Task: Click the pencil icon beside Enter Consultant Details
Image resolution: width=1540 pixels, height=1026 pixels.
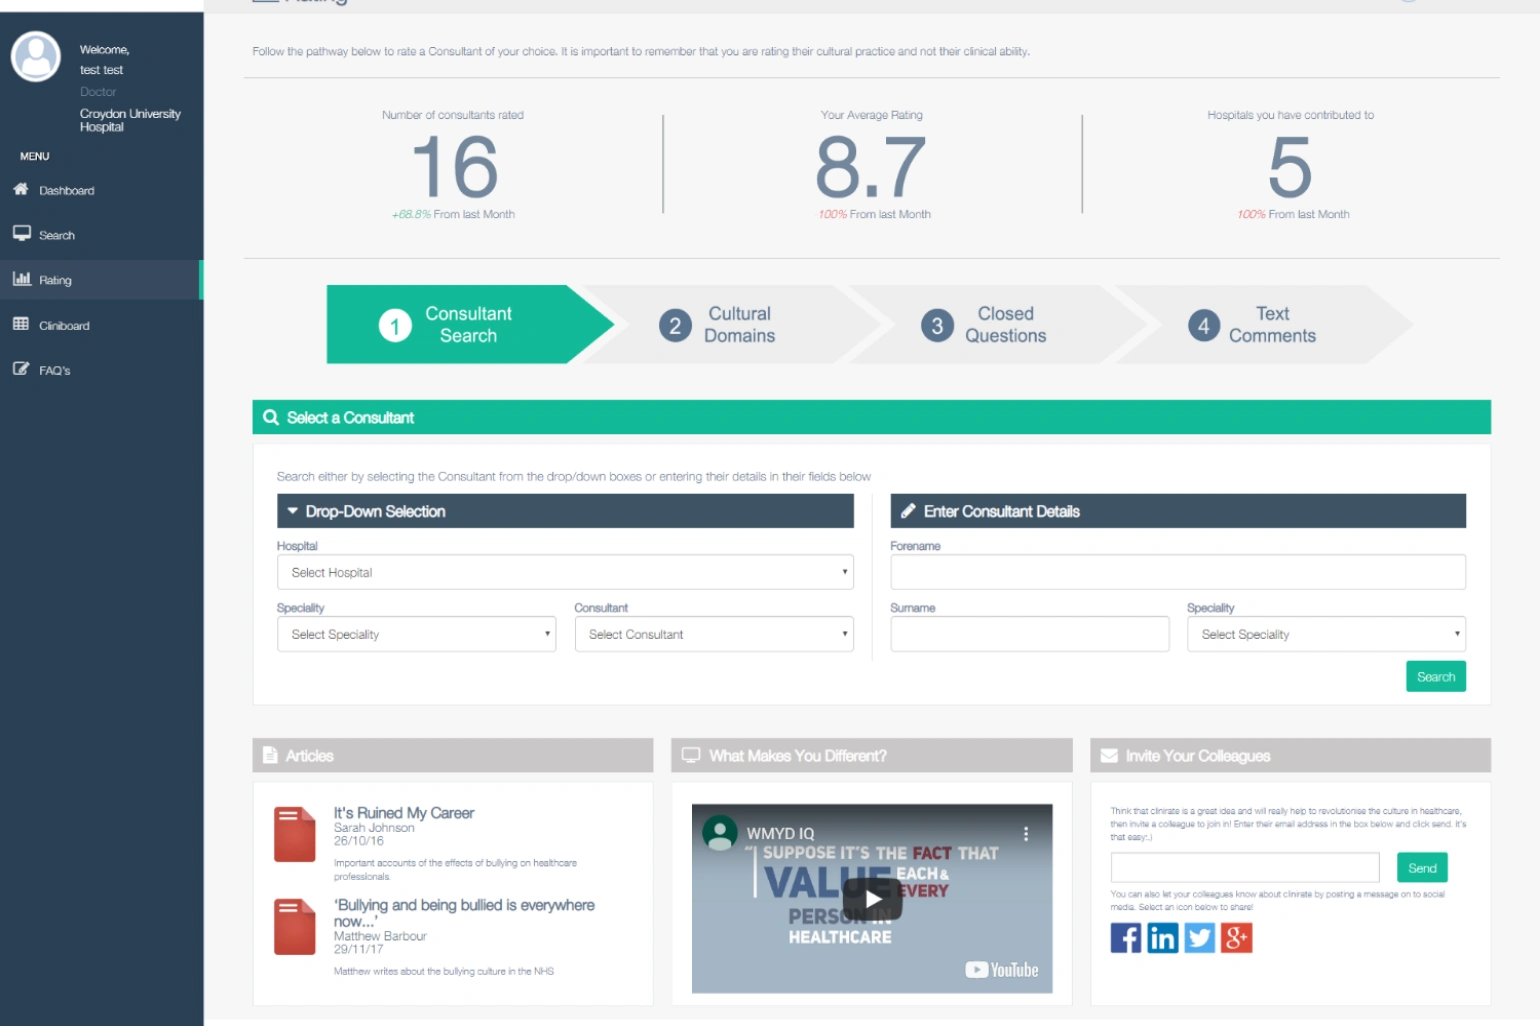Action: 908,511
